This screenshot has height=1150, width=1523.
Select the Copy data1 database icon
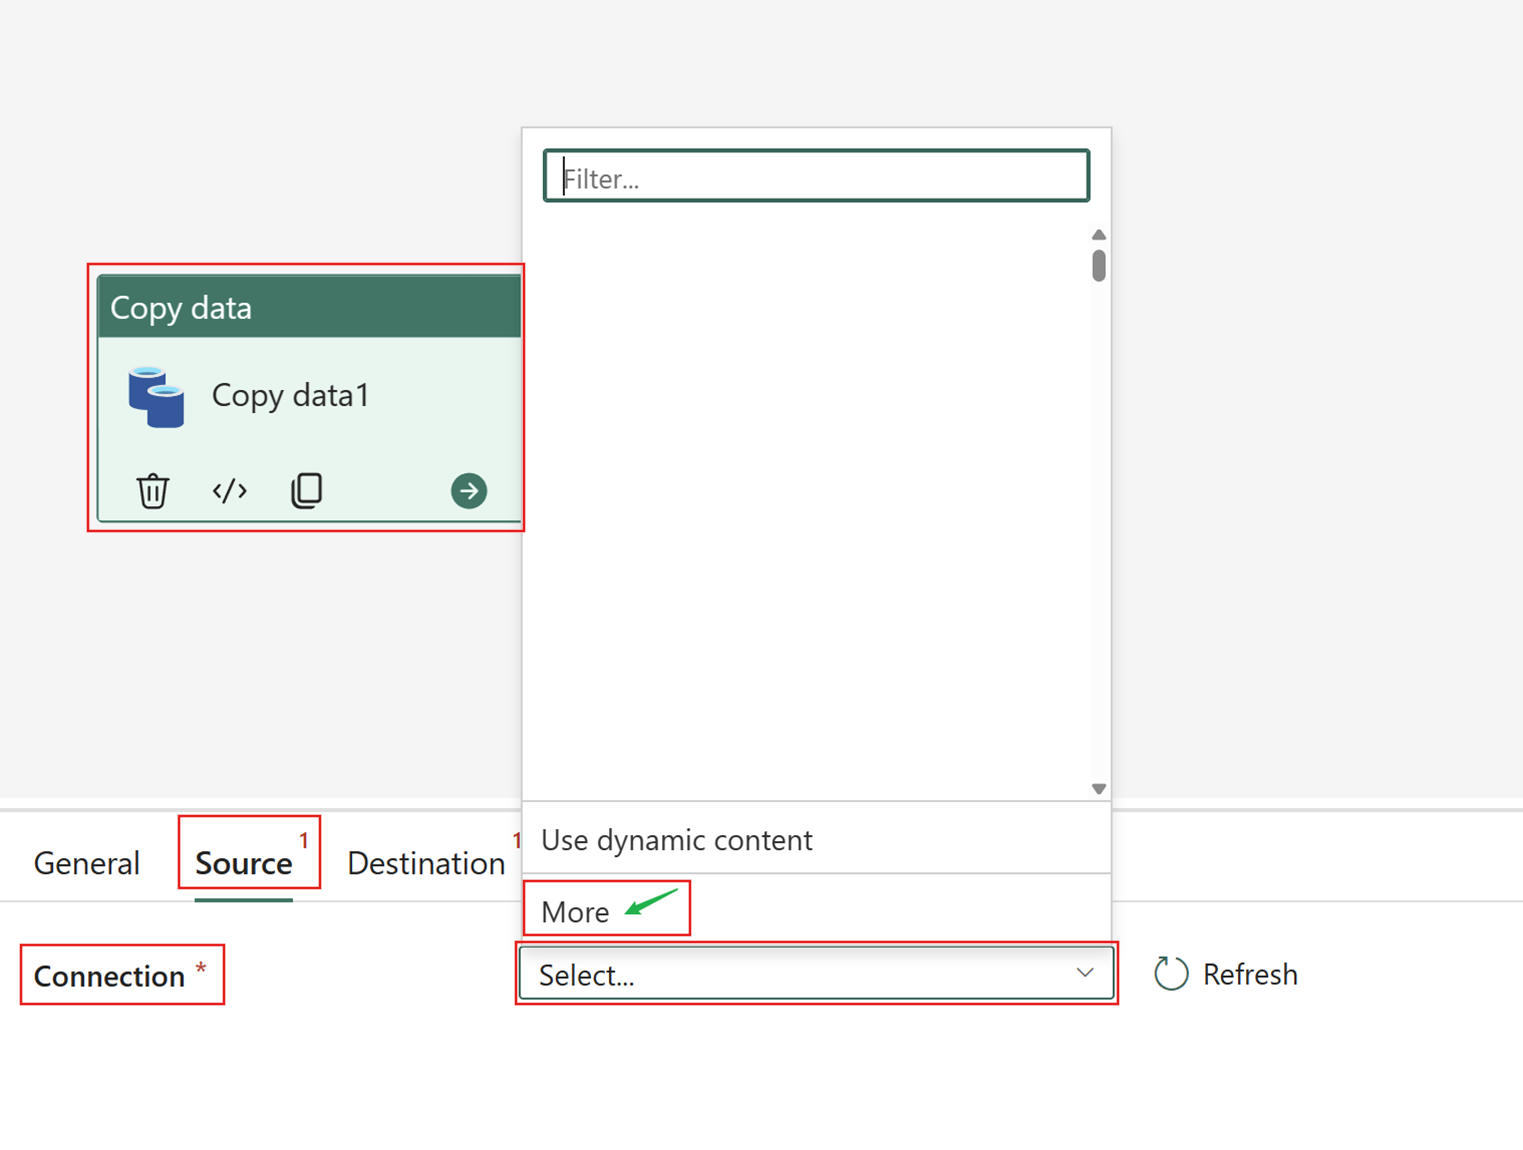(156, 397)
